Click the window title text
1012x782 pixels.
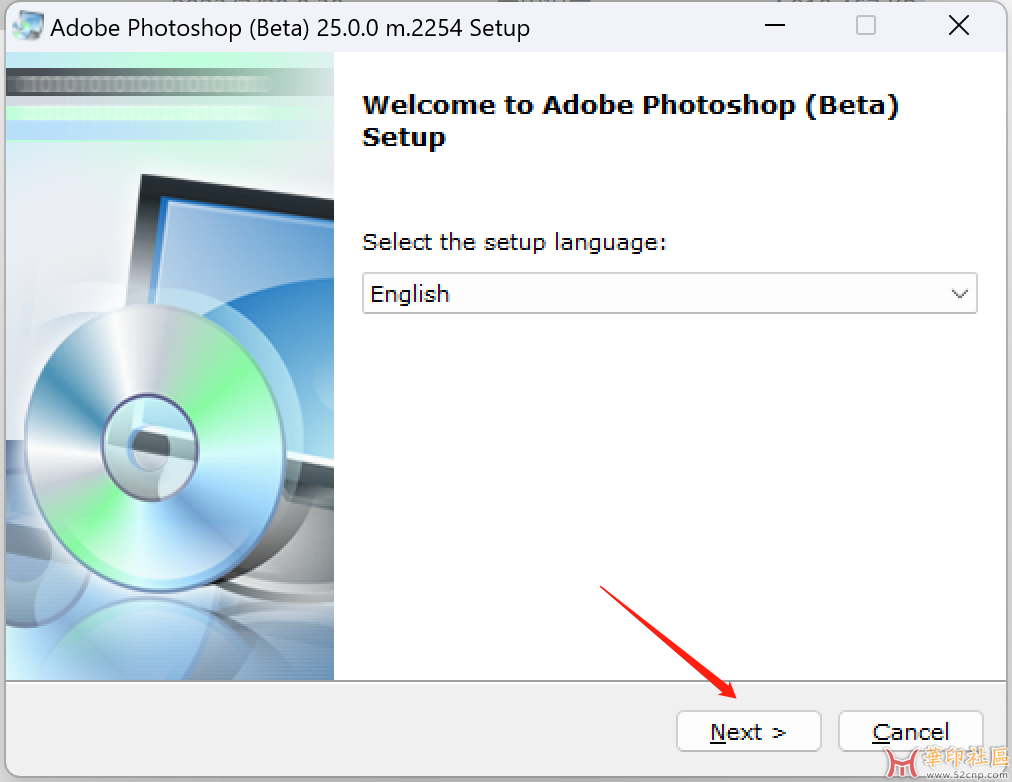click(290, 27)
